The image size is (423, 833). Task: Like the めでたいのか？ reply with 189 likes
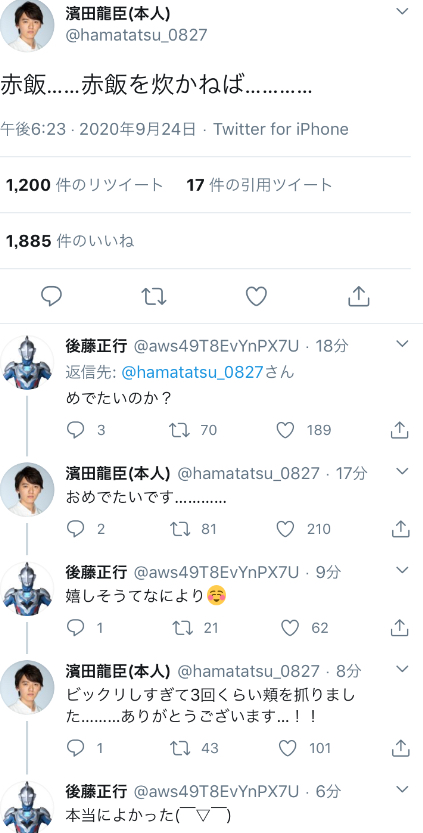point(285,430)
